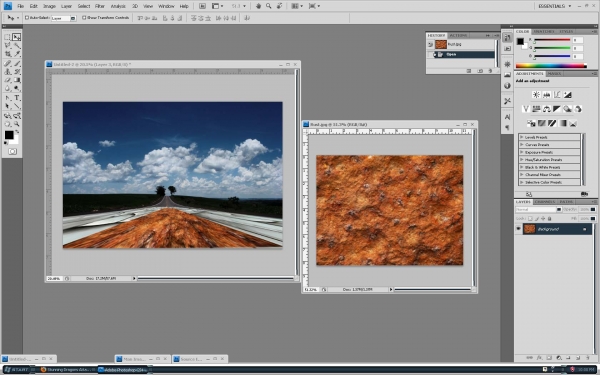Image resolution: width=600 pixels, height=375 pixels.
Task: Open the Image menu
Action: coord(49,6)
